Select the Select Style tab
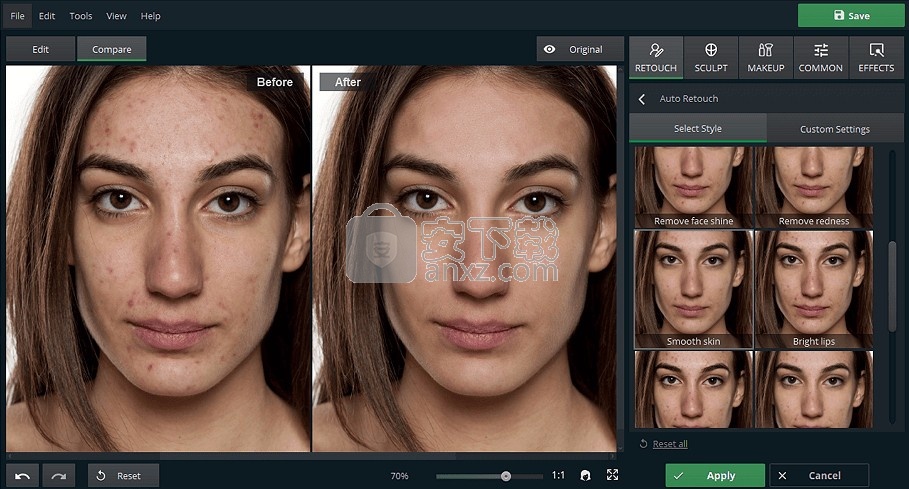Screen dimensions: 909x489 698,128
